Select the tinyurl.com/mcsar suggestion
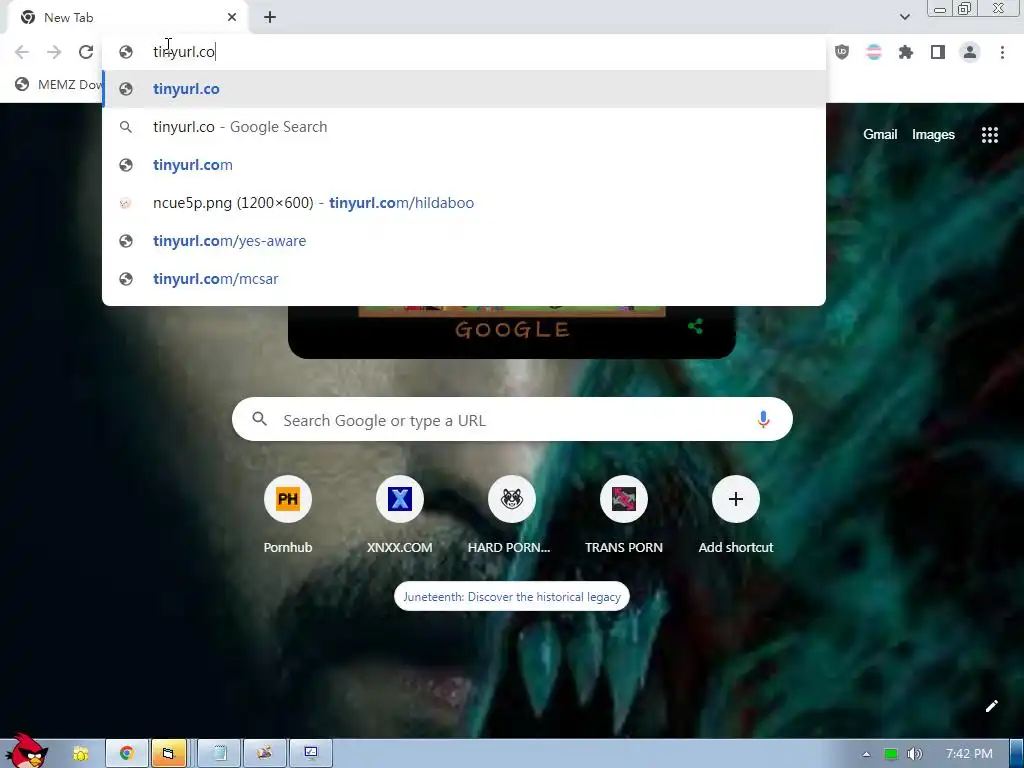 tap(464, 278)
